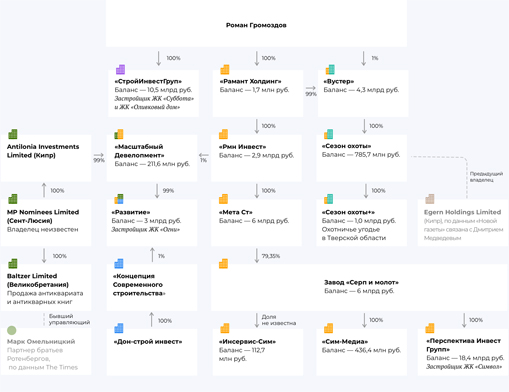Click the Baltzer Limited (Великобритания) card
The width and height of the screenshot is (509, 392).
[46, 287]
